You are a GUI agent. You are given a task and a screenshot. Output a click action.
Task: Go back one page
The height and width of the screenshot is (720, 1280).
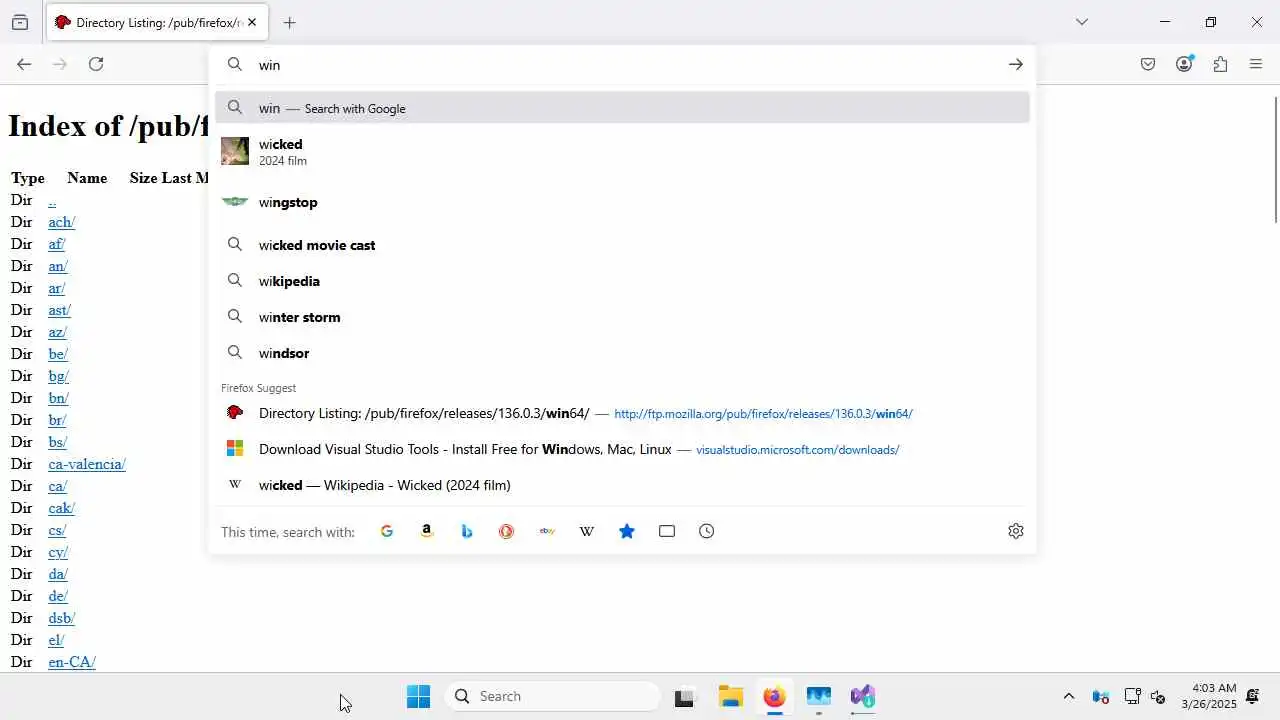pyautogui.click(x=24, y=64)
